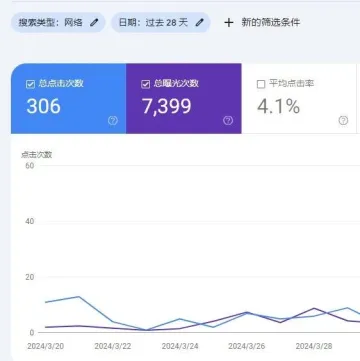This screenshot has width=360, height=361.
Task: Edit the 日期 filter pencil icon
Action: [199, 23]
